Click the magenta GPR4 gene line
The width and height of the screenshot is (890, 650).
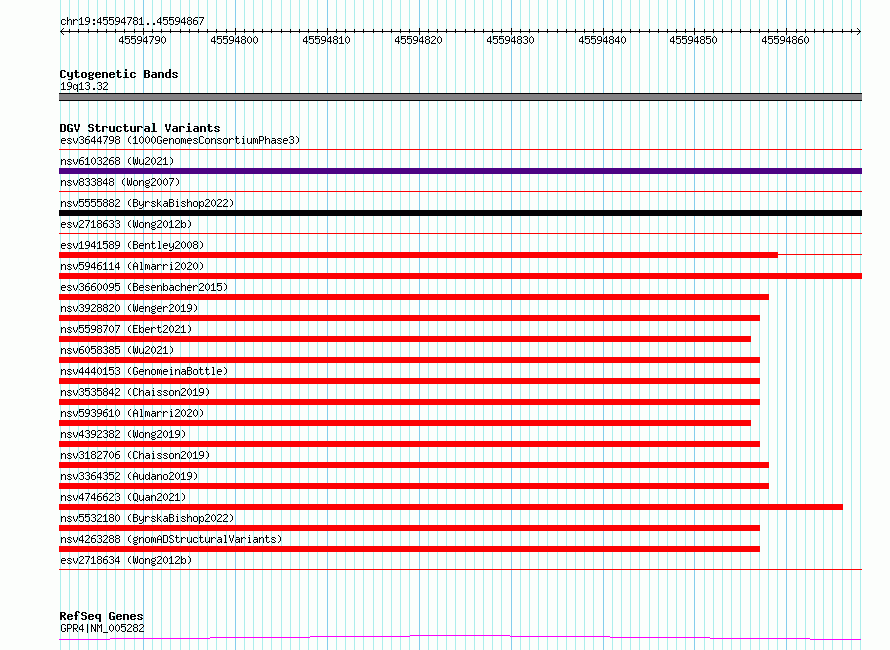460,637
